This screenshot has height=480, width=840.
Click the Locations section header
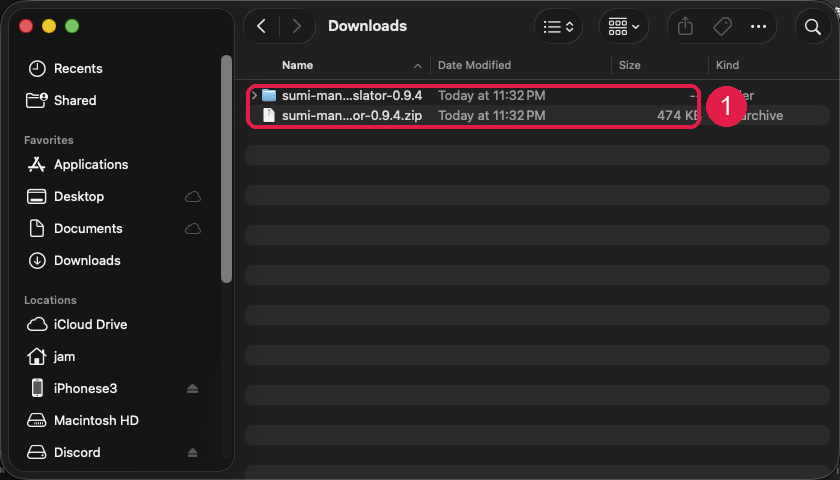tap(50, 300)
